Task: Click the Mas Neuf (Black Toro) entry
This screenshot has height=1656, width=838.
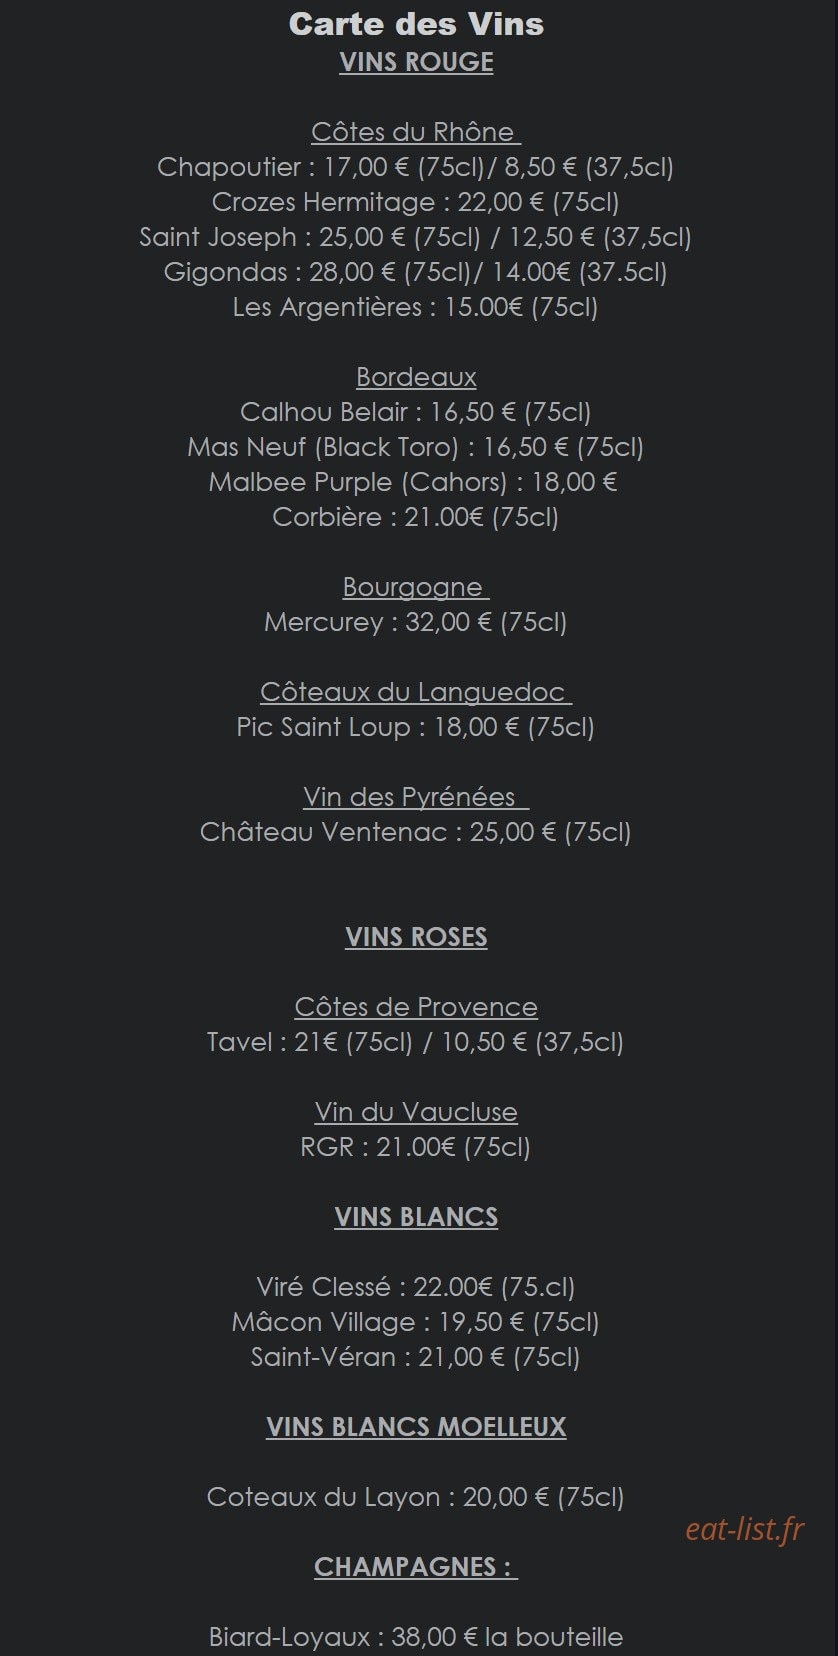Action: [x=416, y=447]
